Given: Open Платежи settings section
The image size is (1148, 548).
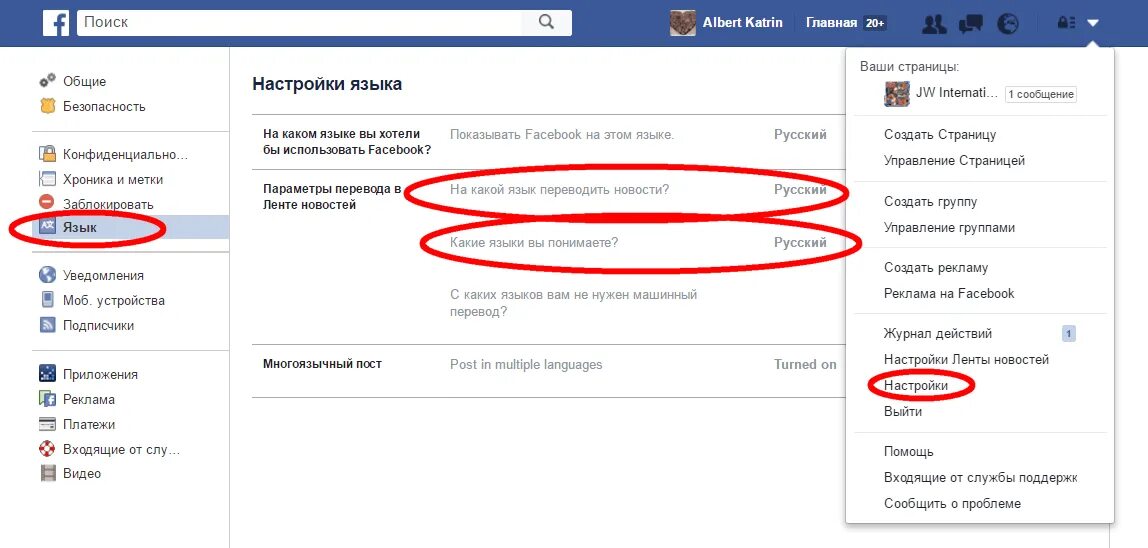Looking at the screenshot, I should click(x=89, y=424).
